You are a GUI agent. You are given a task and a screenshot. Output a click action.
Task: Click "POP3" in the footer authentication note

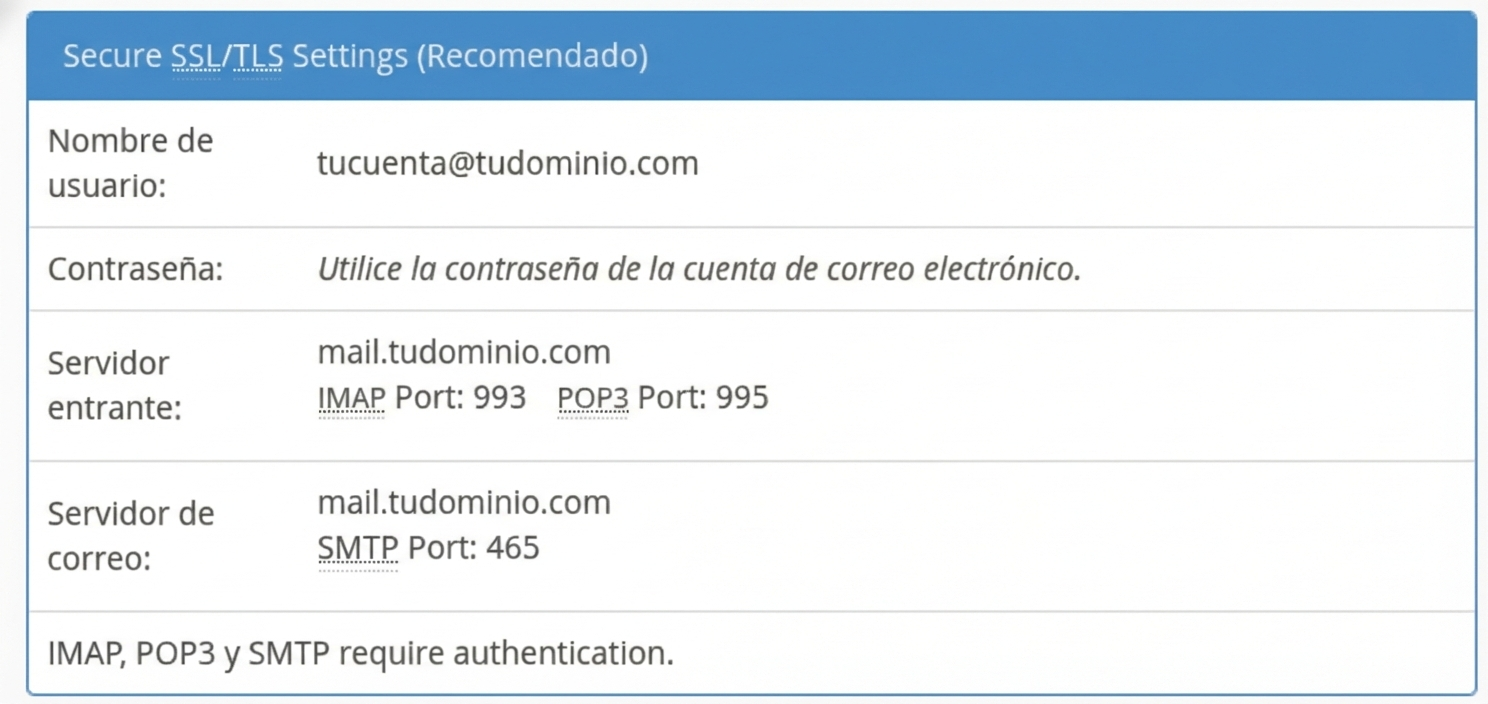(x=176, y=654)
